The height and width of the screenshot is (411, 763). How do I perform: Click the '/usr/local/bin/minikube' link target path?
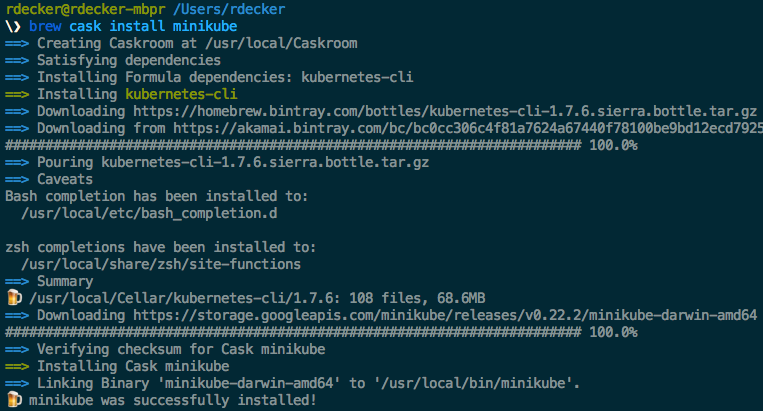pyautogui.click(x=472, y=383)
